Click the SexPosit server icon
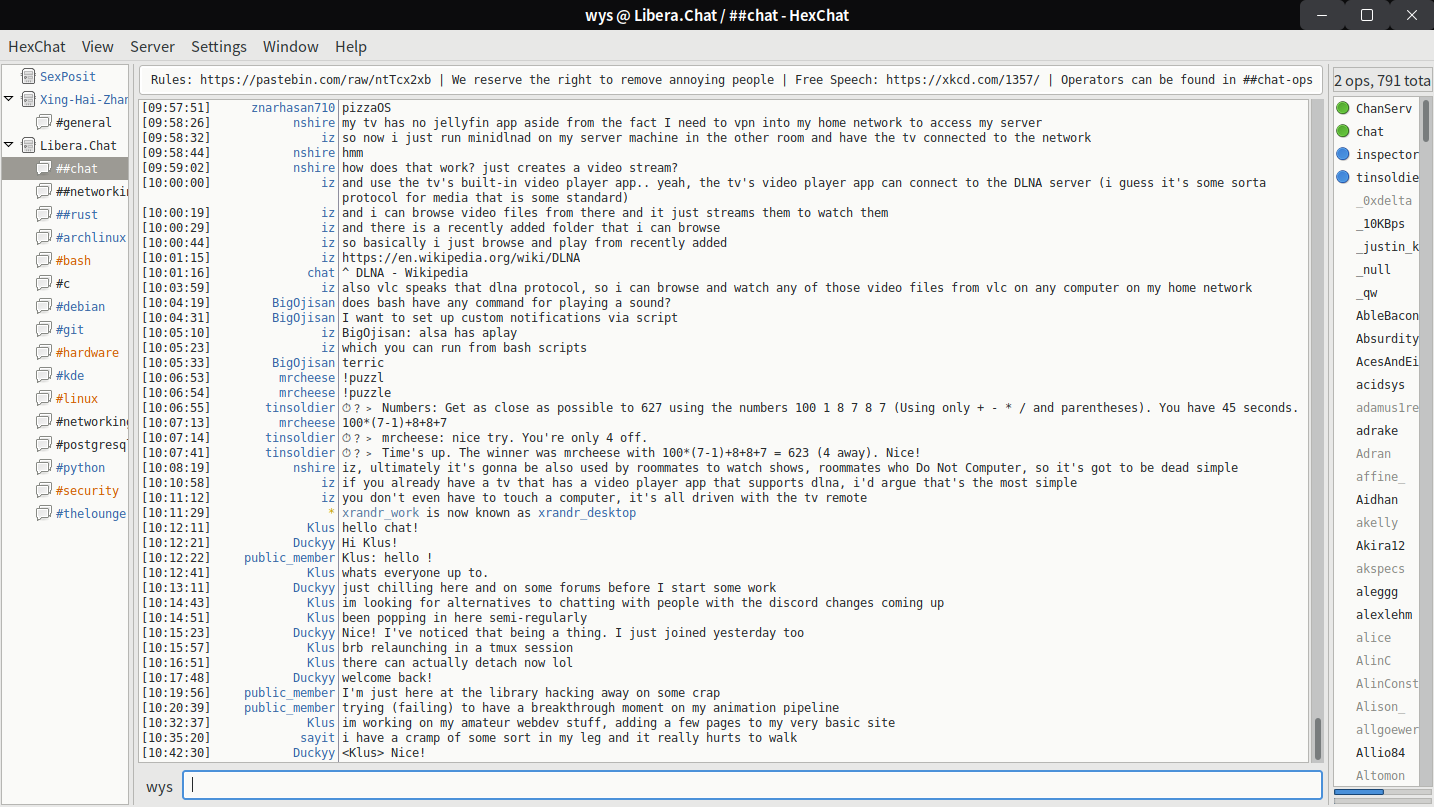The height and width of the screenshot is (807, 1434). point(26,76)
